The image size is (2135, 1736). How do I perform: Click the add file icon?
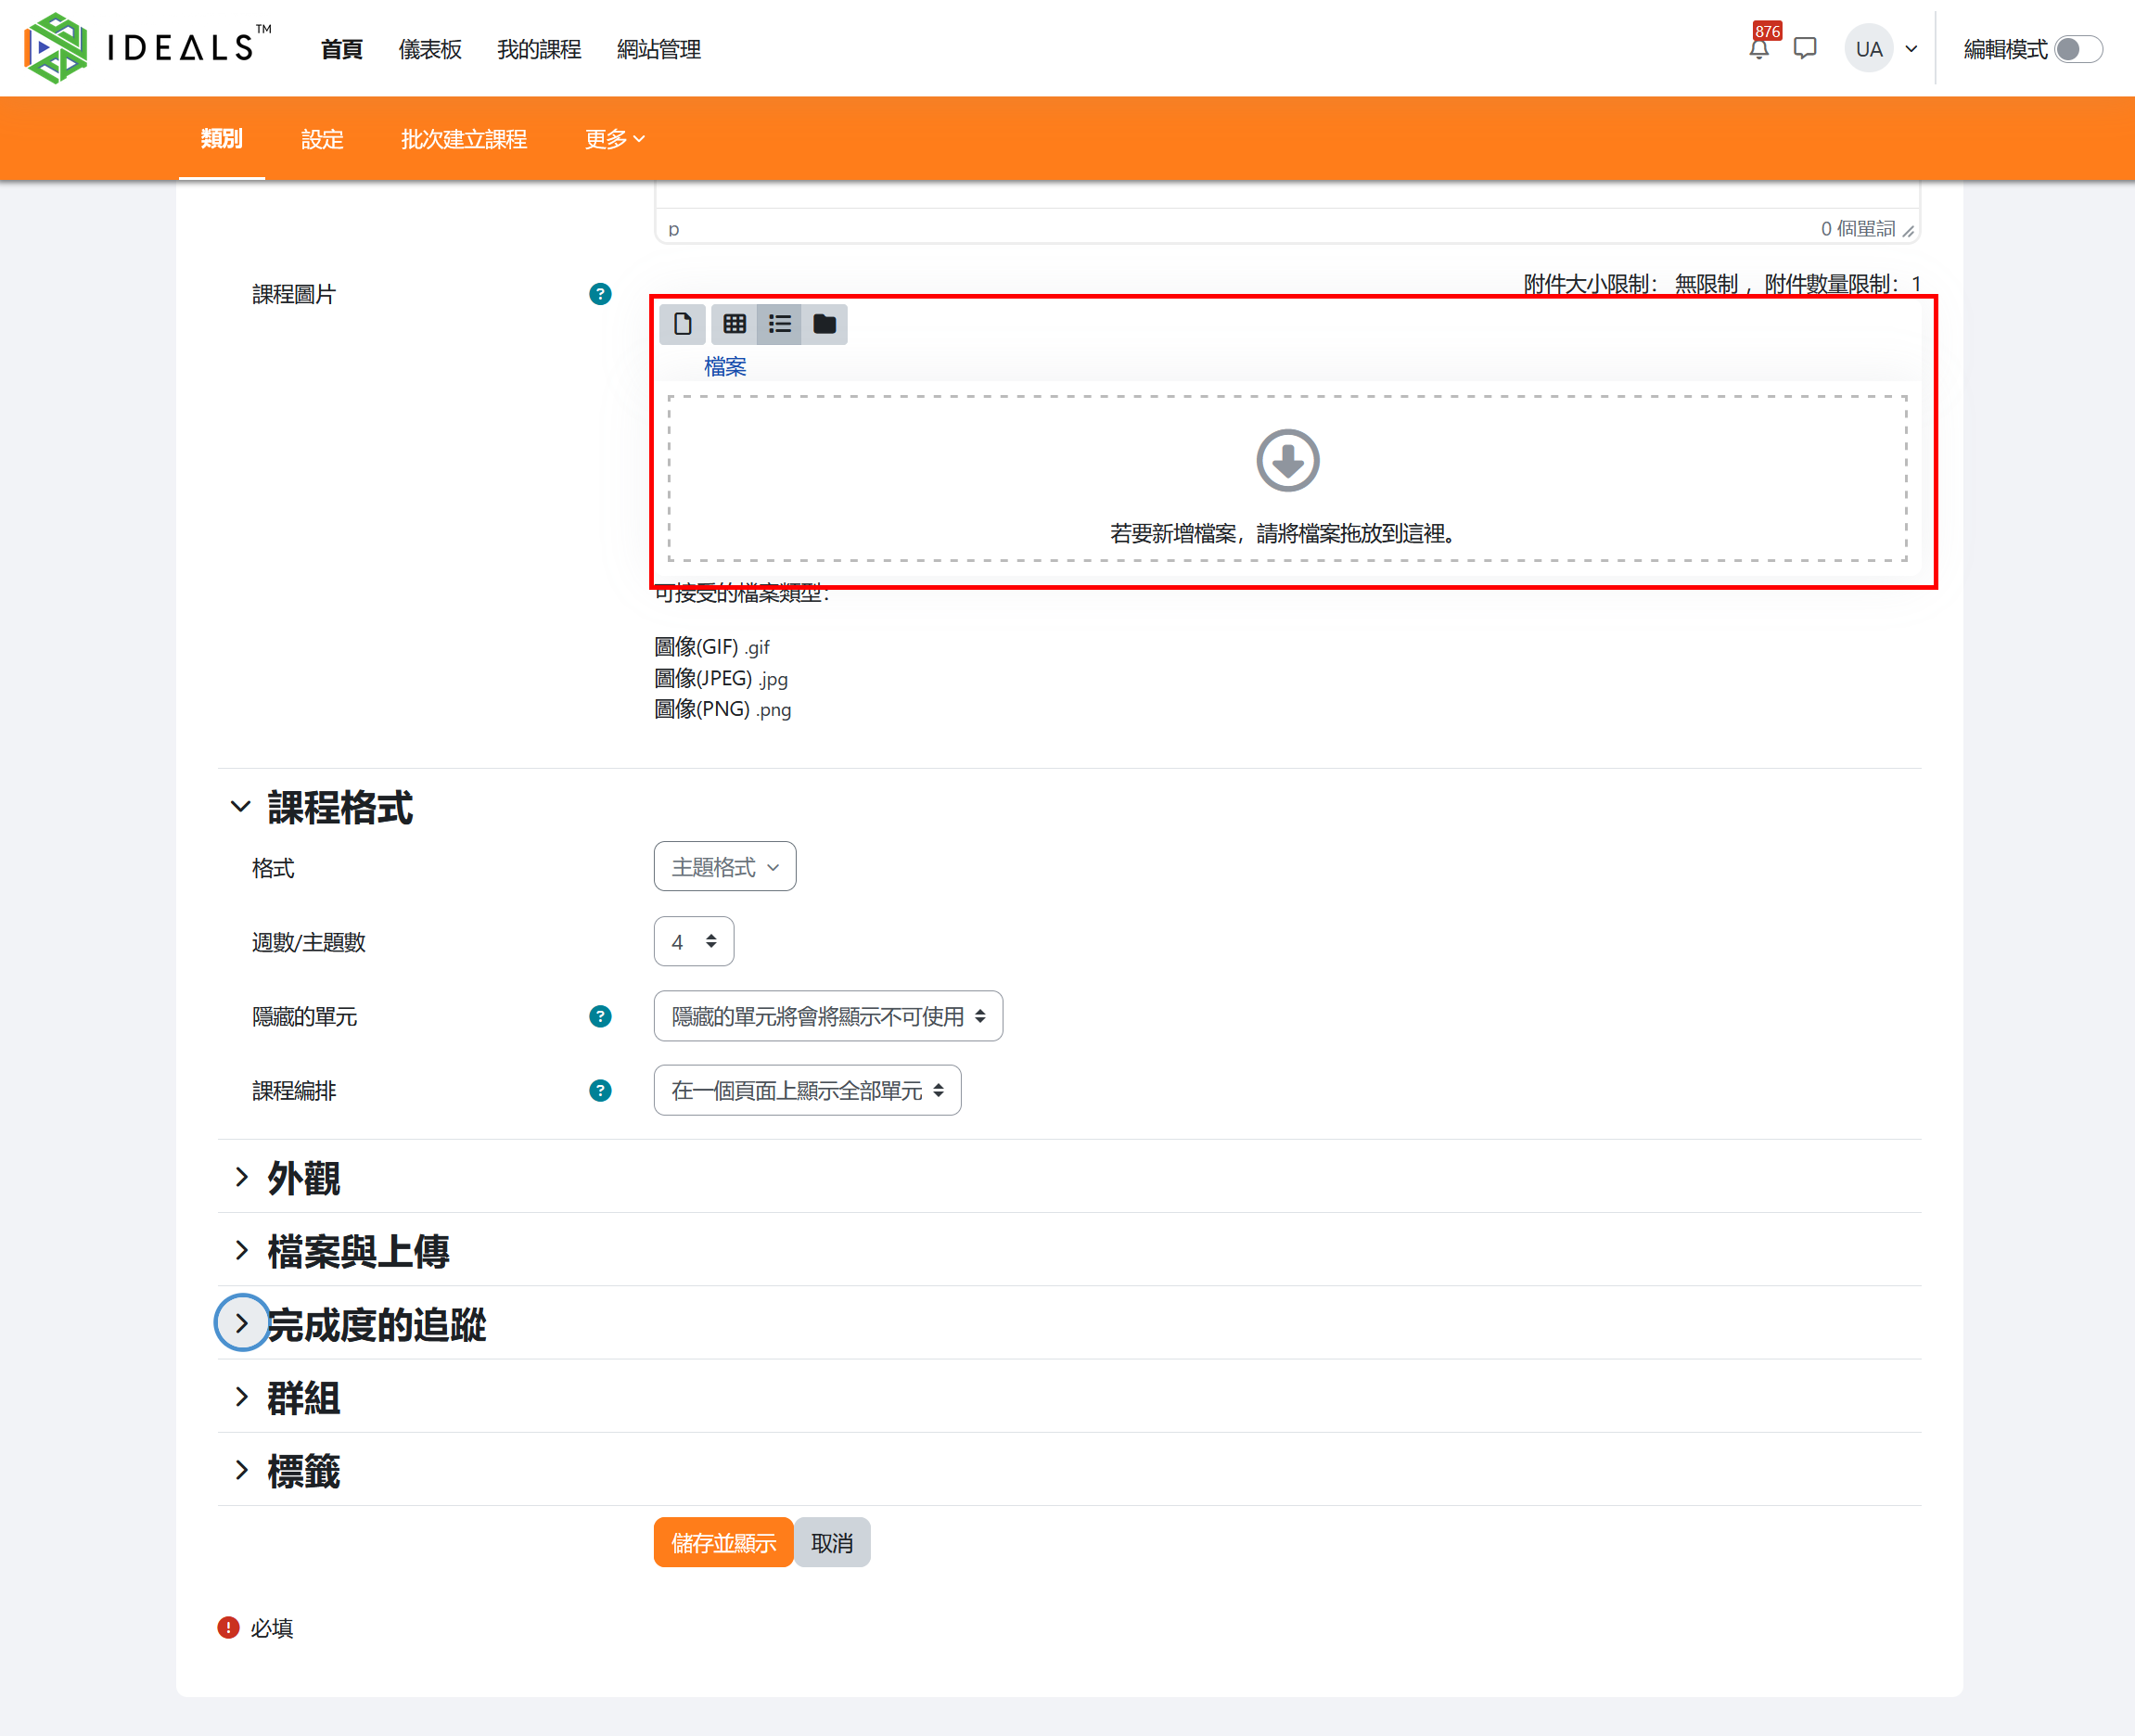[682, 324]
